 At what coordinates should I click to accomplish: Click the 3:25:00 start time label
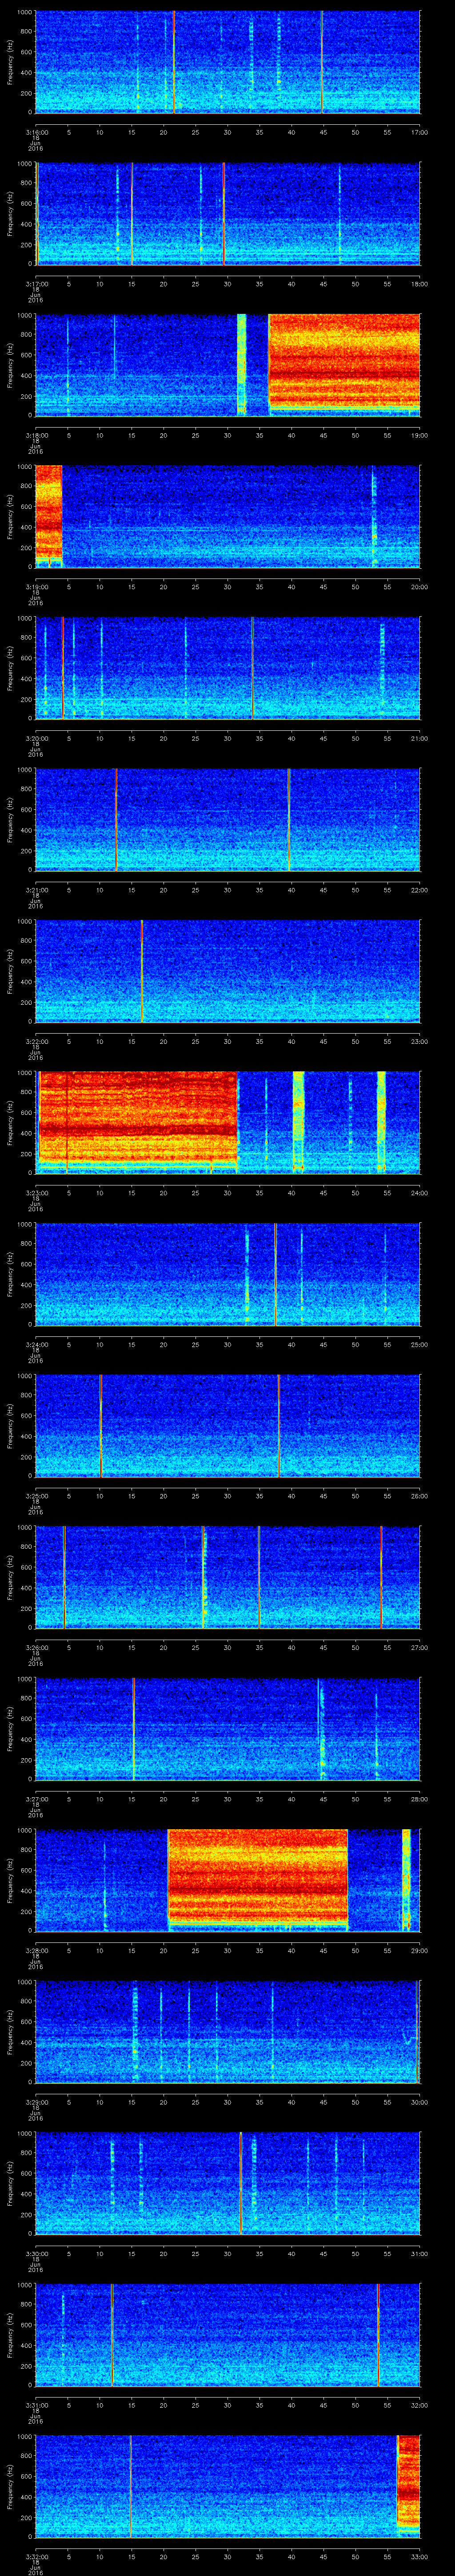click(x=36, y=1496)
